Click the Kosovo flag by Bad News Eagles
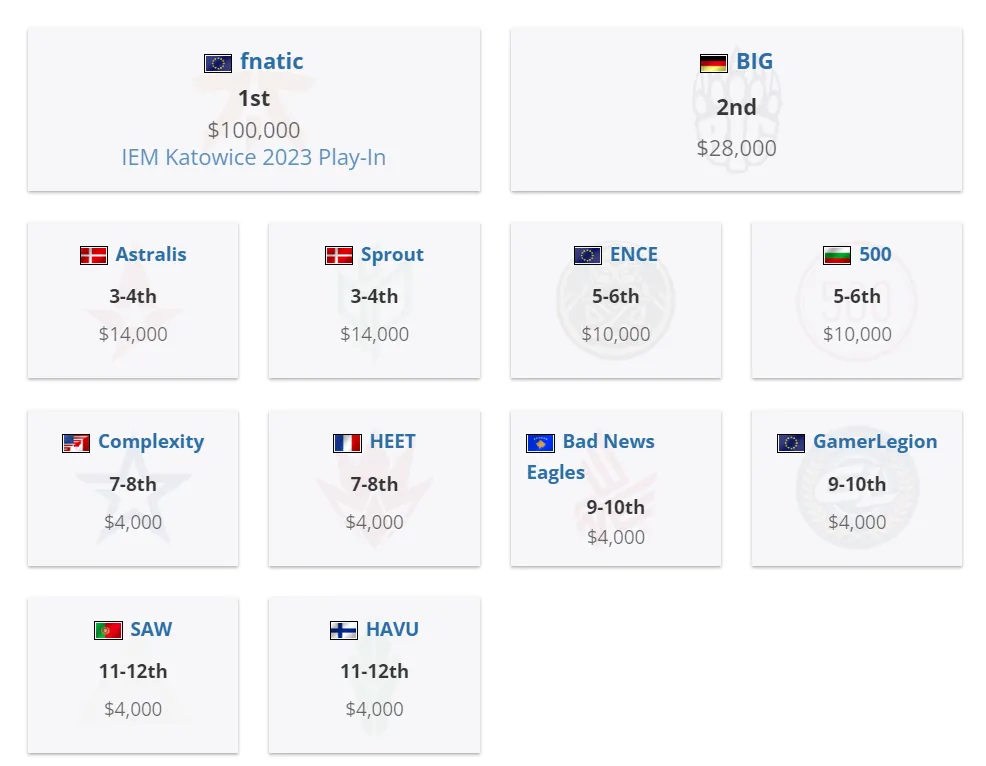The width and height of the screenshot is (986, 766). pos(540,443)
